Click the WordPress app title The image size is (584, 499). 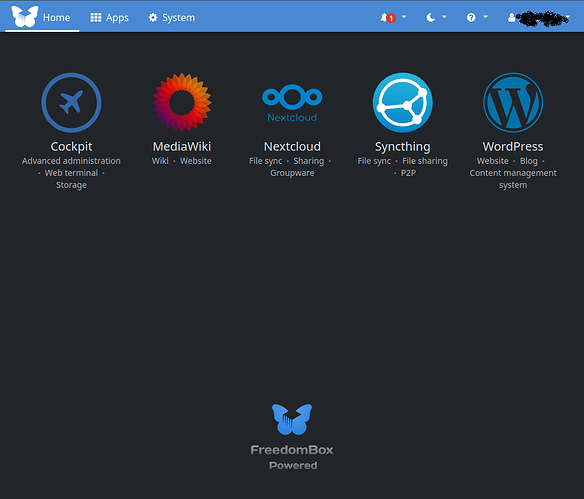pyautogui.click(x=513, y=146)
